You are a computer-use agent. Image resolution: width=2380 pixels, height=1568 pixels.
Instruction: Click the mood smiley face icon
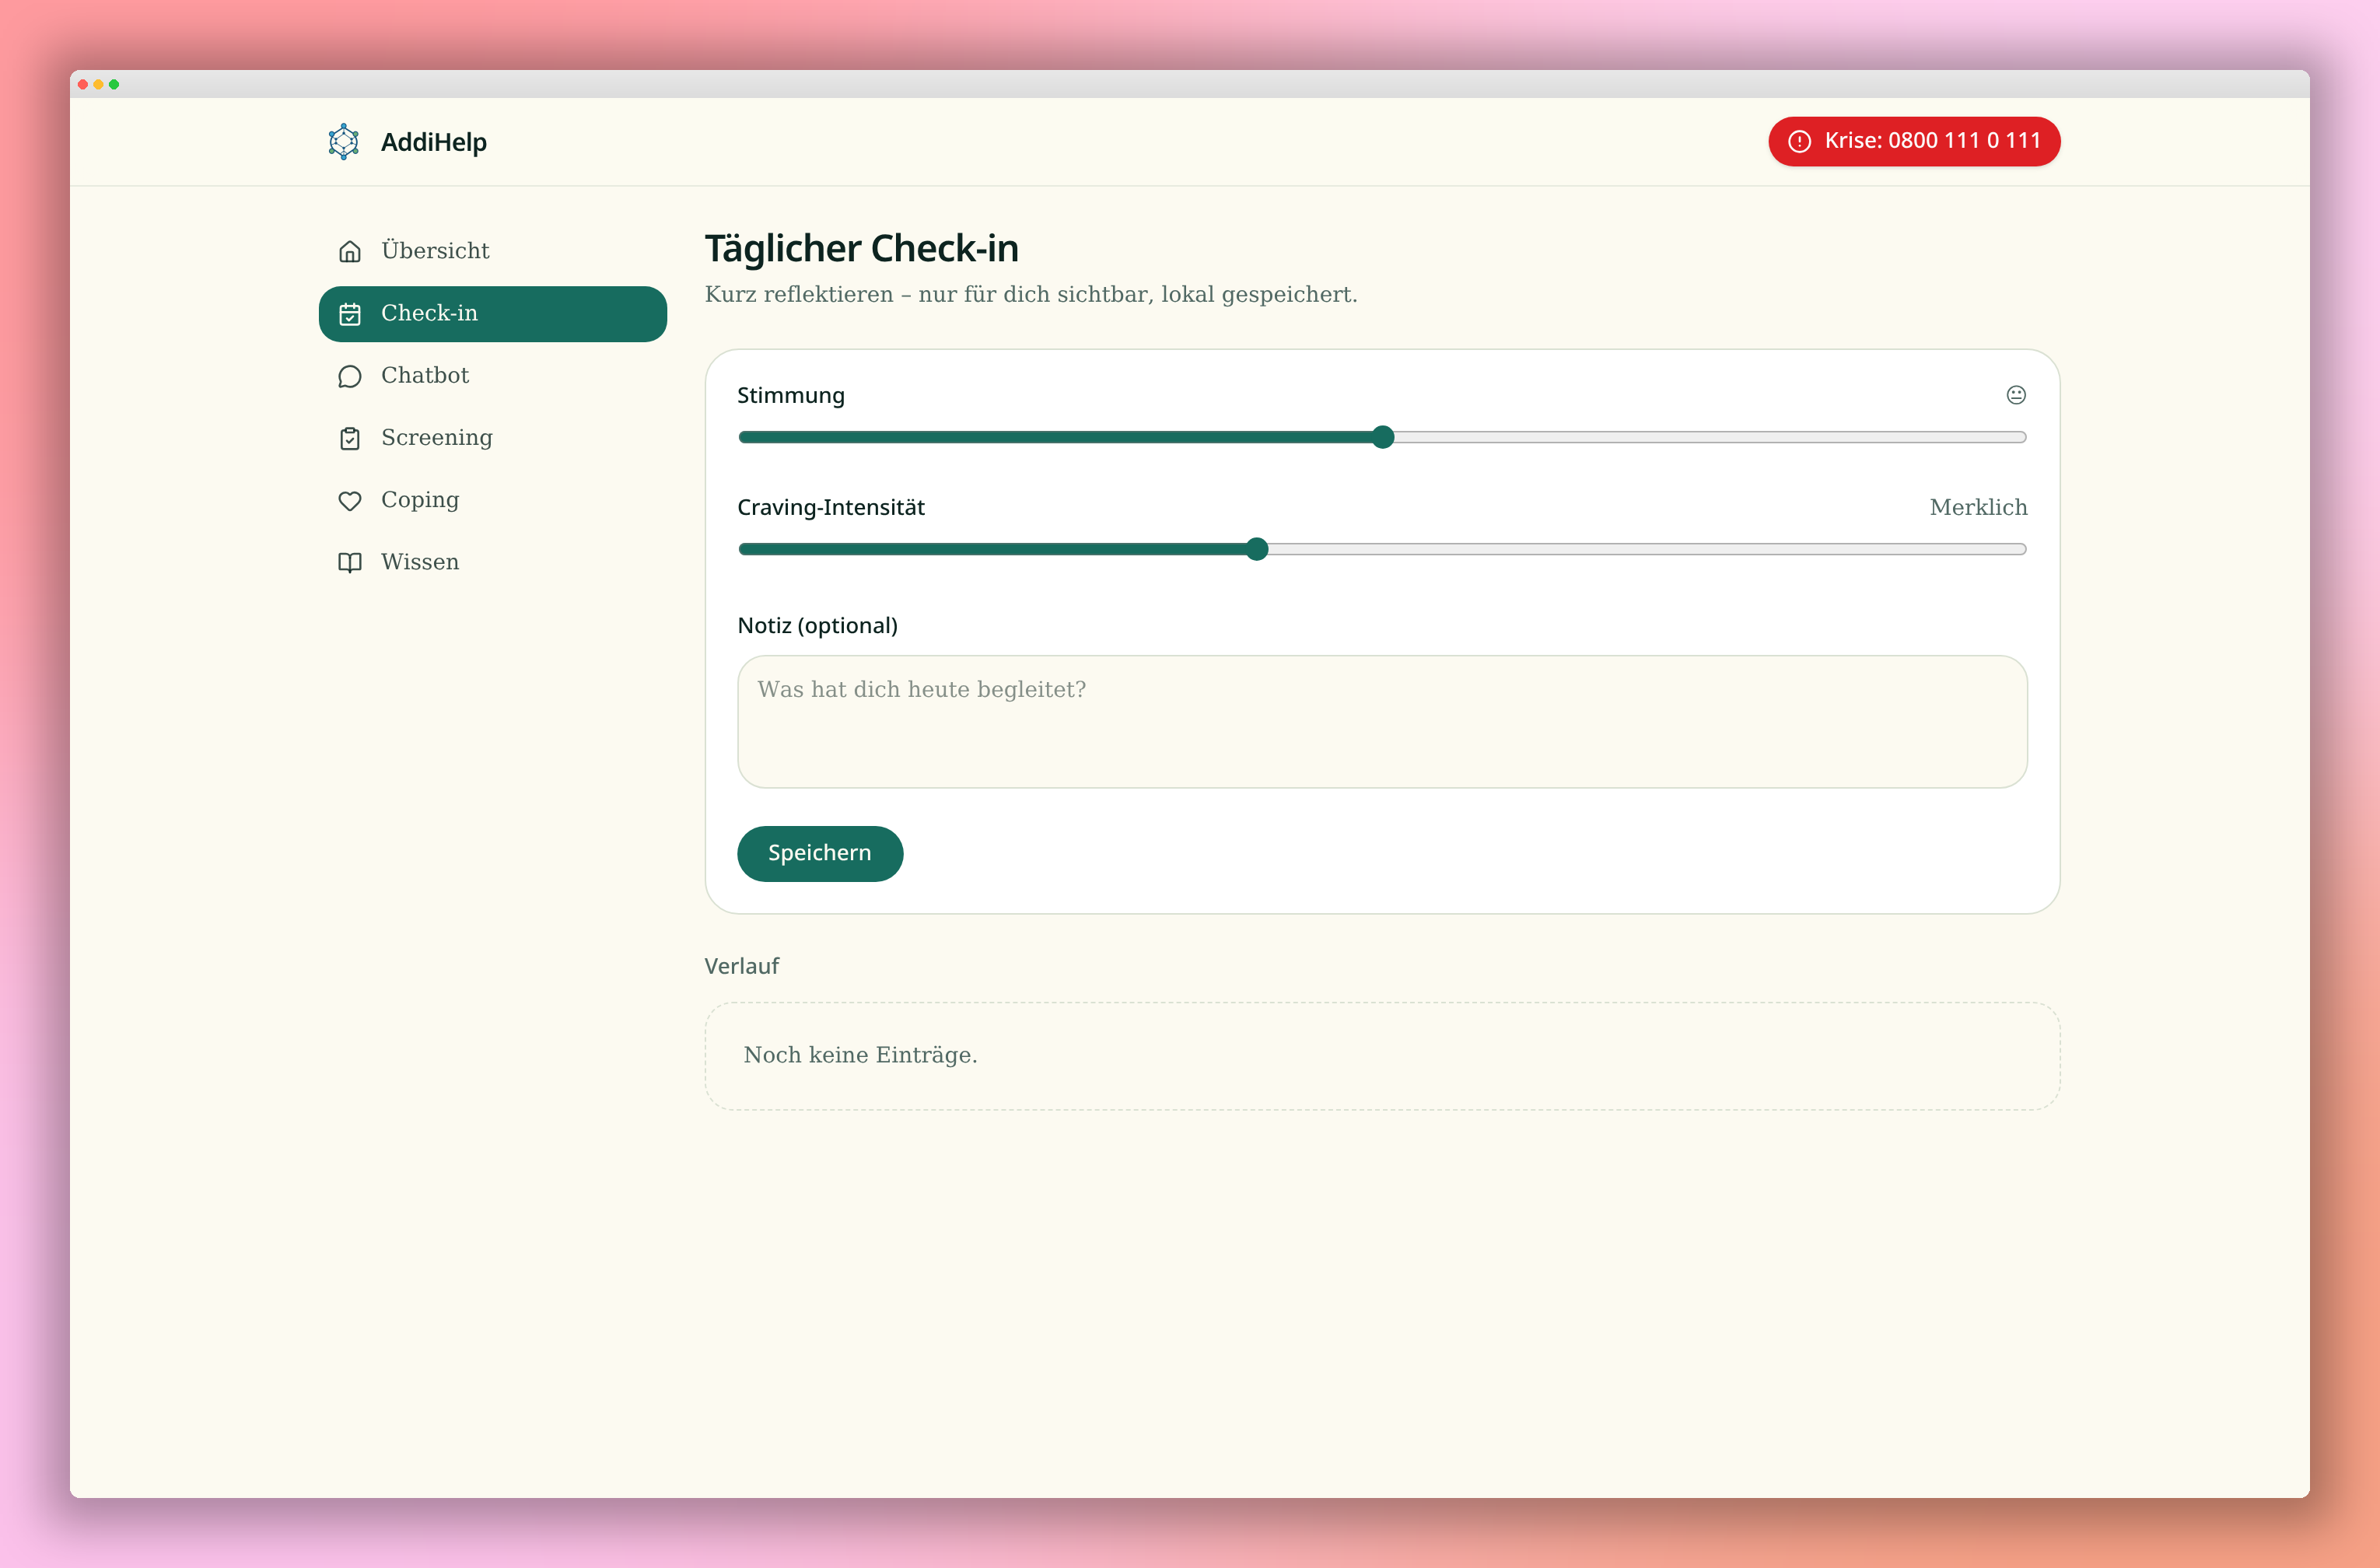2016,395
